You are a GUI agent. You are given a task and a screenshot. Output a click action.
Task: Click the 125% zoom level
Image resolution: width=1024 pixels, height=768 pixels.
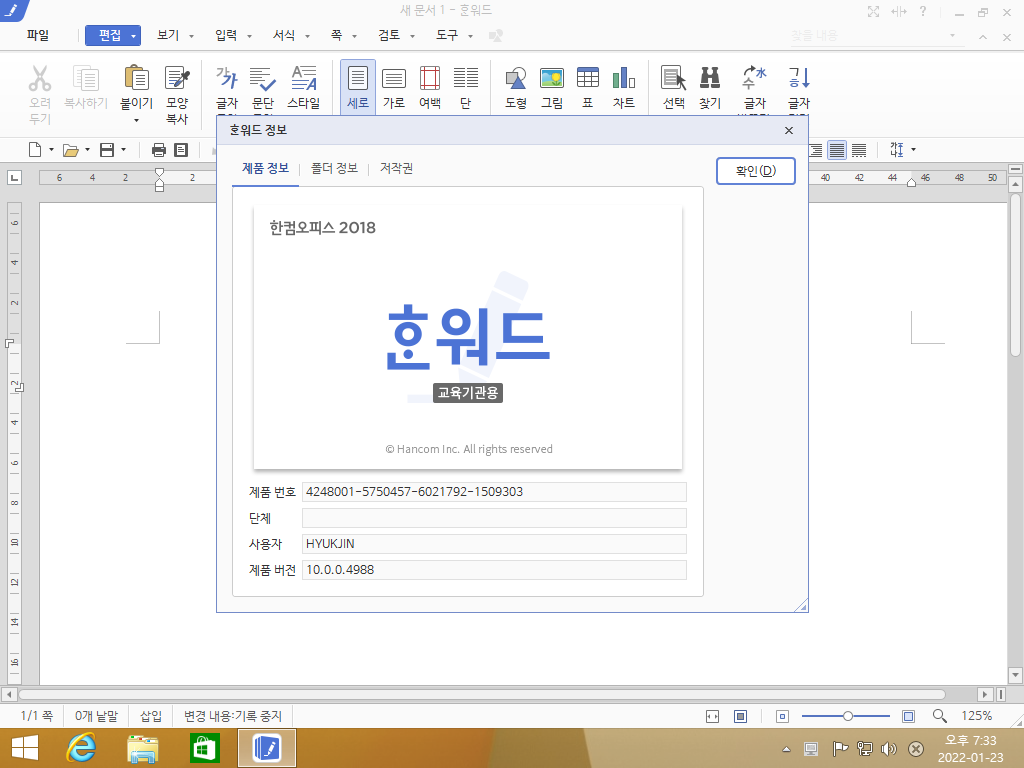(x=976, y=716)
